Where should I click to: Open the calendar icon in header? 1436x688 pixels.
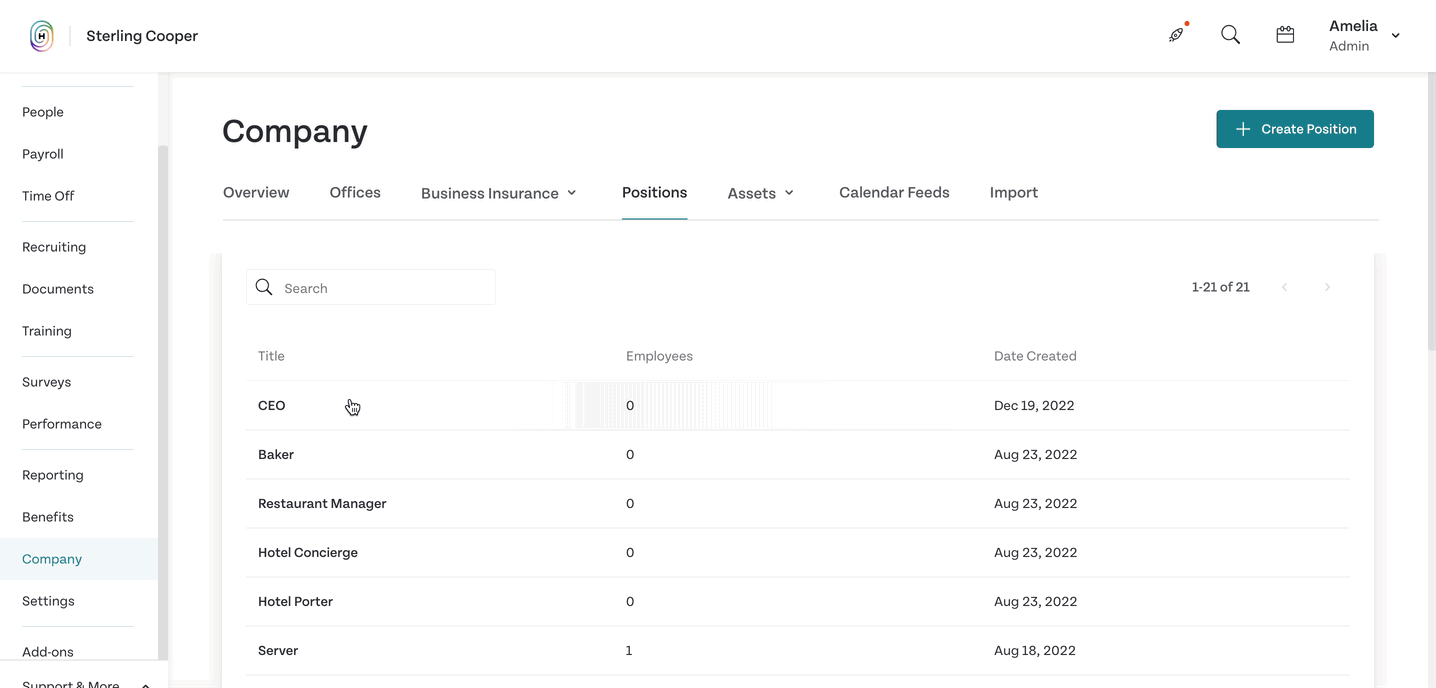(1285, 35)
